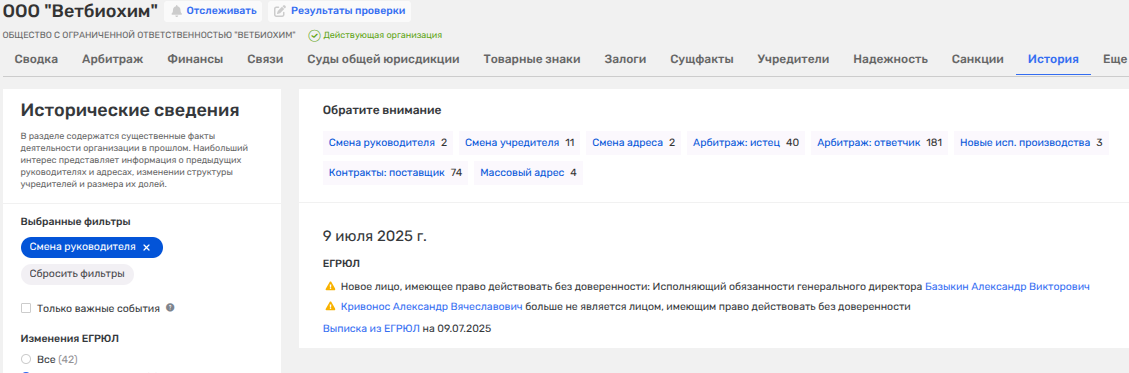Image resolution: width=1129 pixels, height=373 pixels.
Task: Click warning icon beside Новое лицо entry
Action: tap(330, 286)
